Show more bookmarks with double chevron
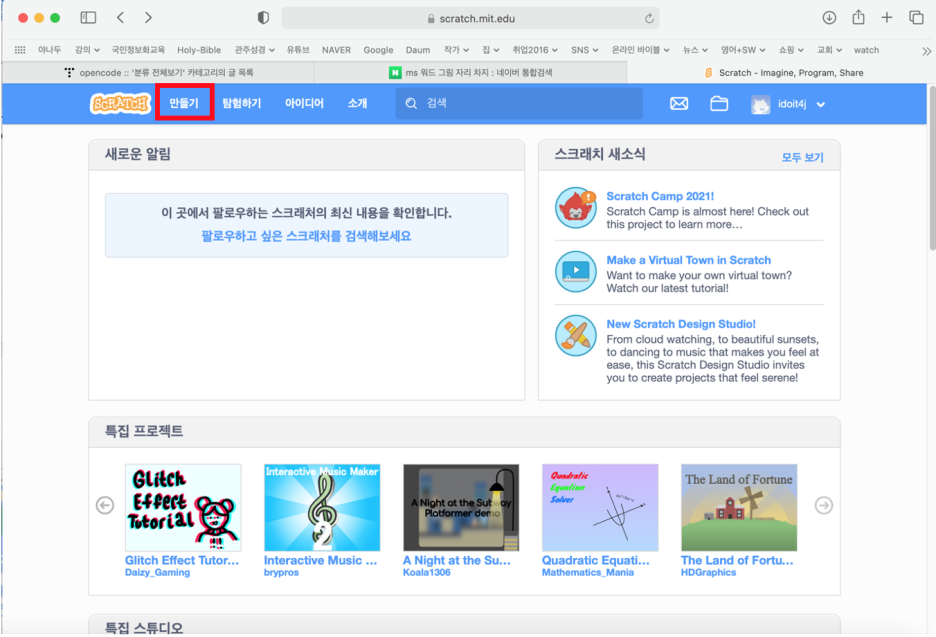Screen dimensions: 936x637 [926, 51]
